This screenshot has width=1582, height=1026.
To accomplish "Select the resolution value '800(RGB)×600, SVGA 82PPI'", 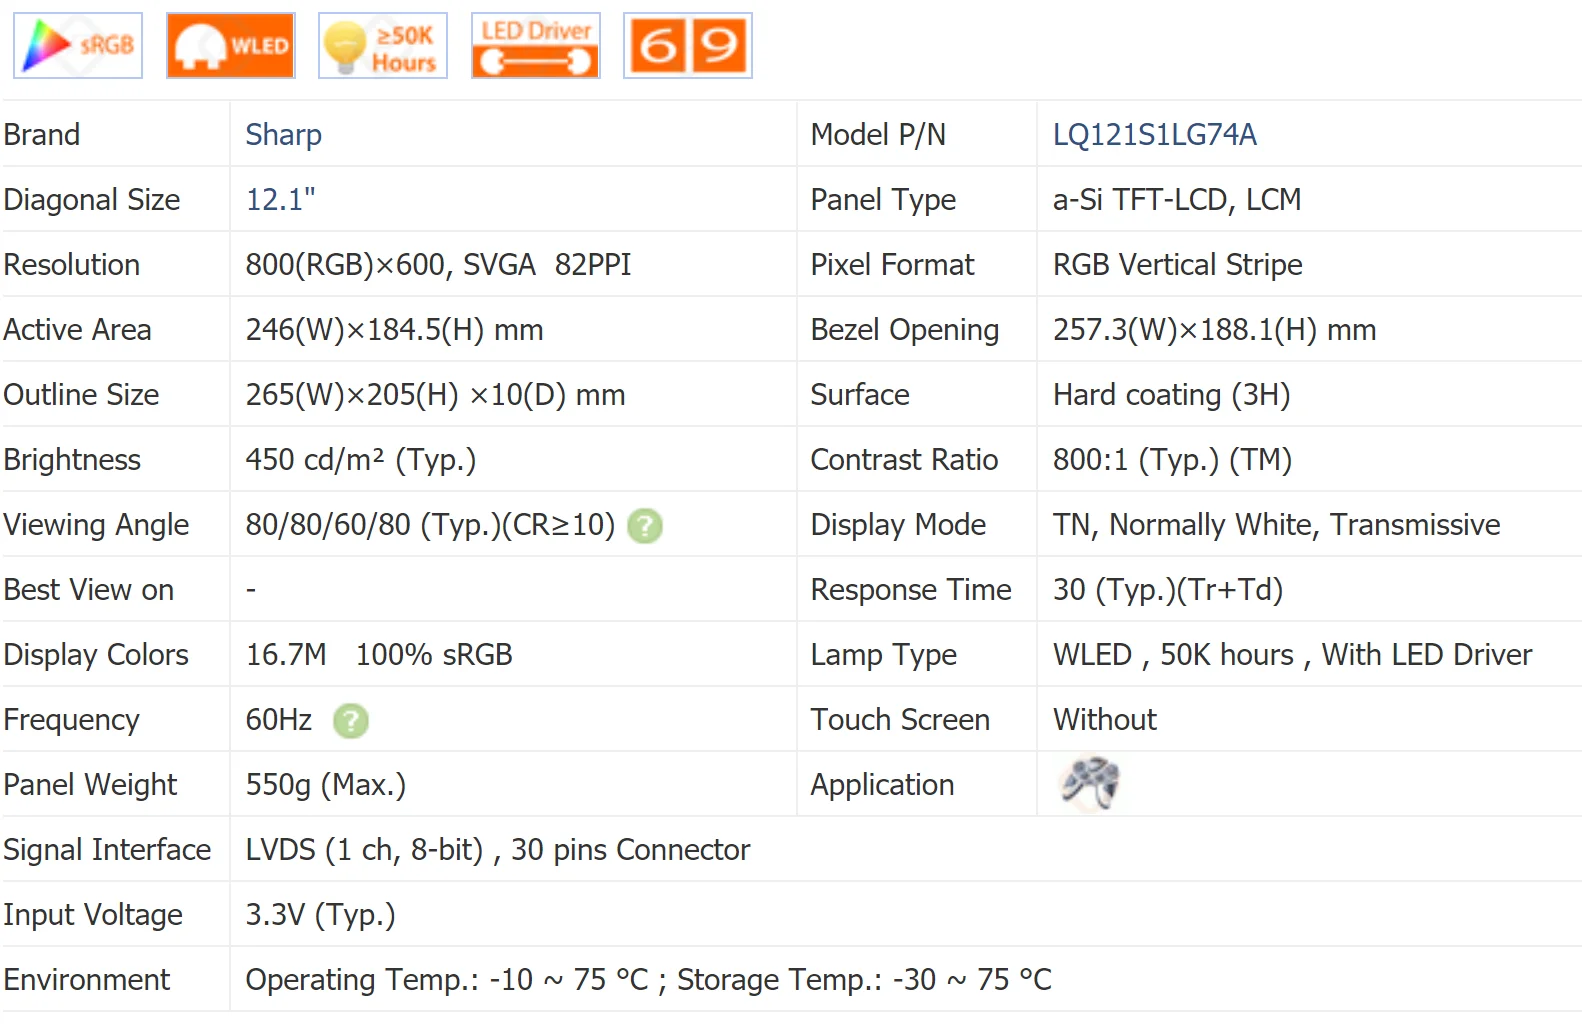I will pyautogui.click(x=439, y=265).
